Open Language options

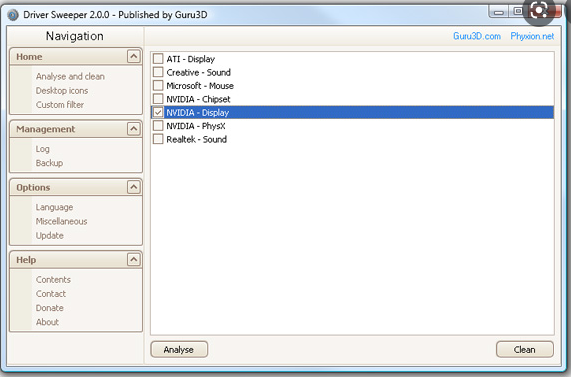pyautogui.click(x=54, y=207)
